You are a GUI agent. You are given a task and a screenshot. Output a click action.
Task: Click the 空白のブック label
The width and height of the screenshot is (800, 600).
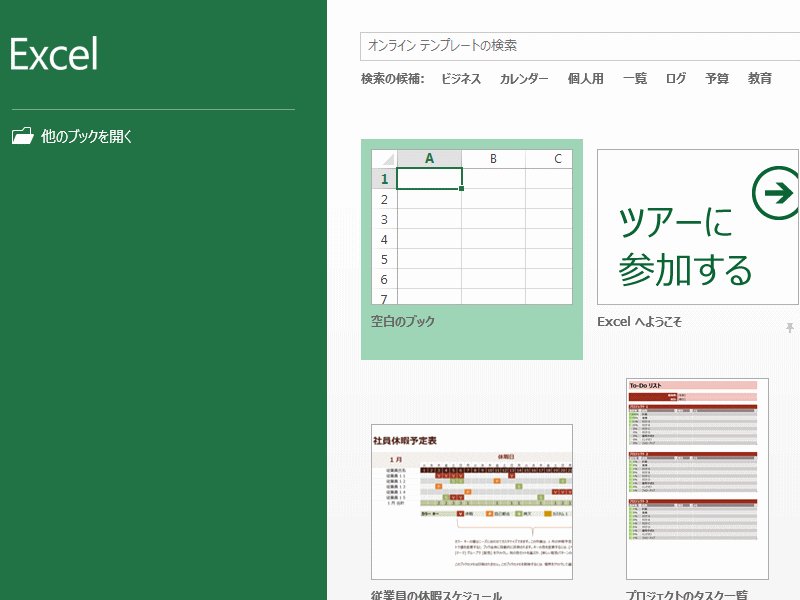click(x=403, y=321)
